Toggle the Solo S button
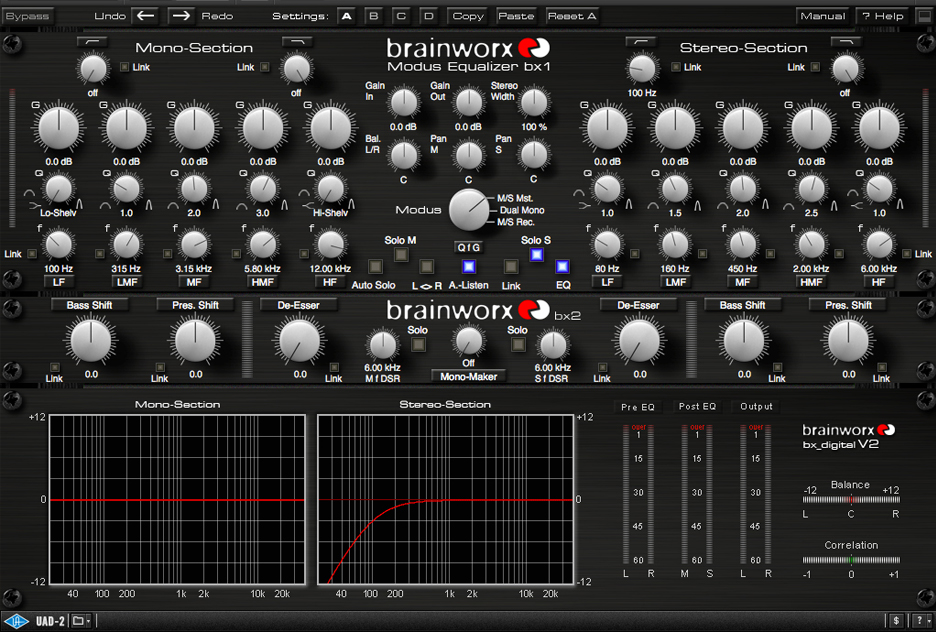 pyautogui.click(x=536, y=255)
